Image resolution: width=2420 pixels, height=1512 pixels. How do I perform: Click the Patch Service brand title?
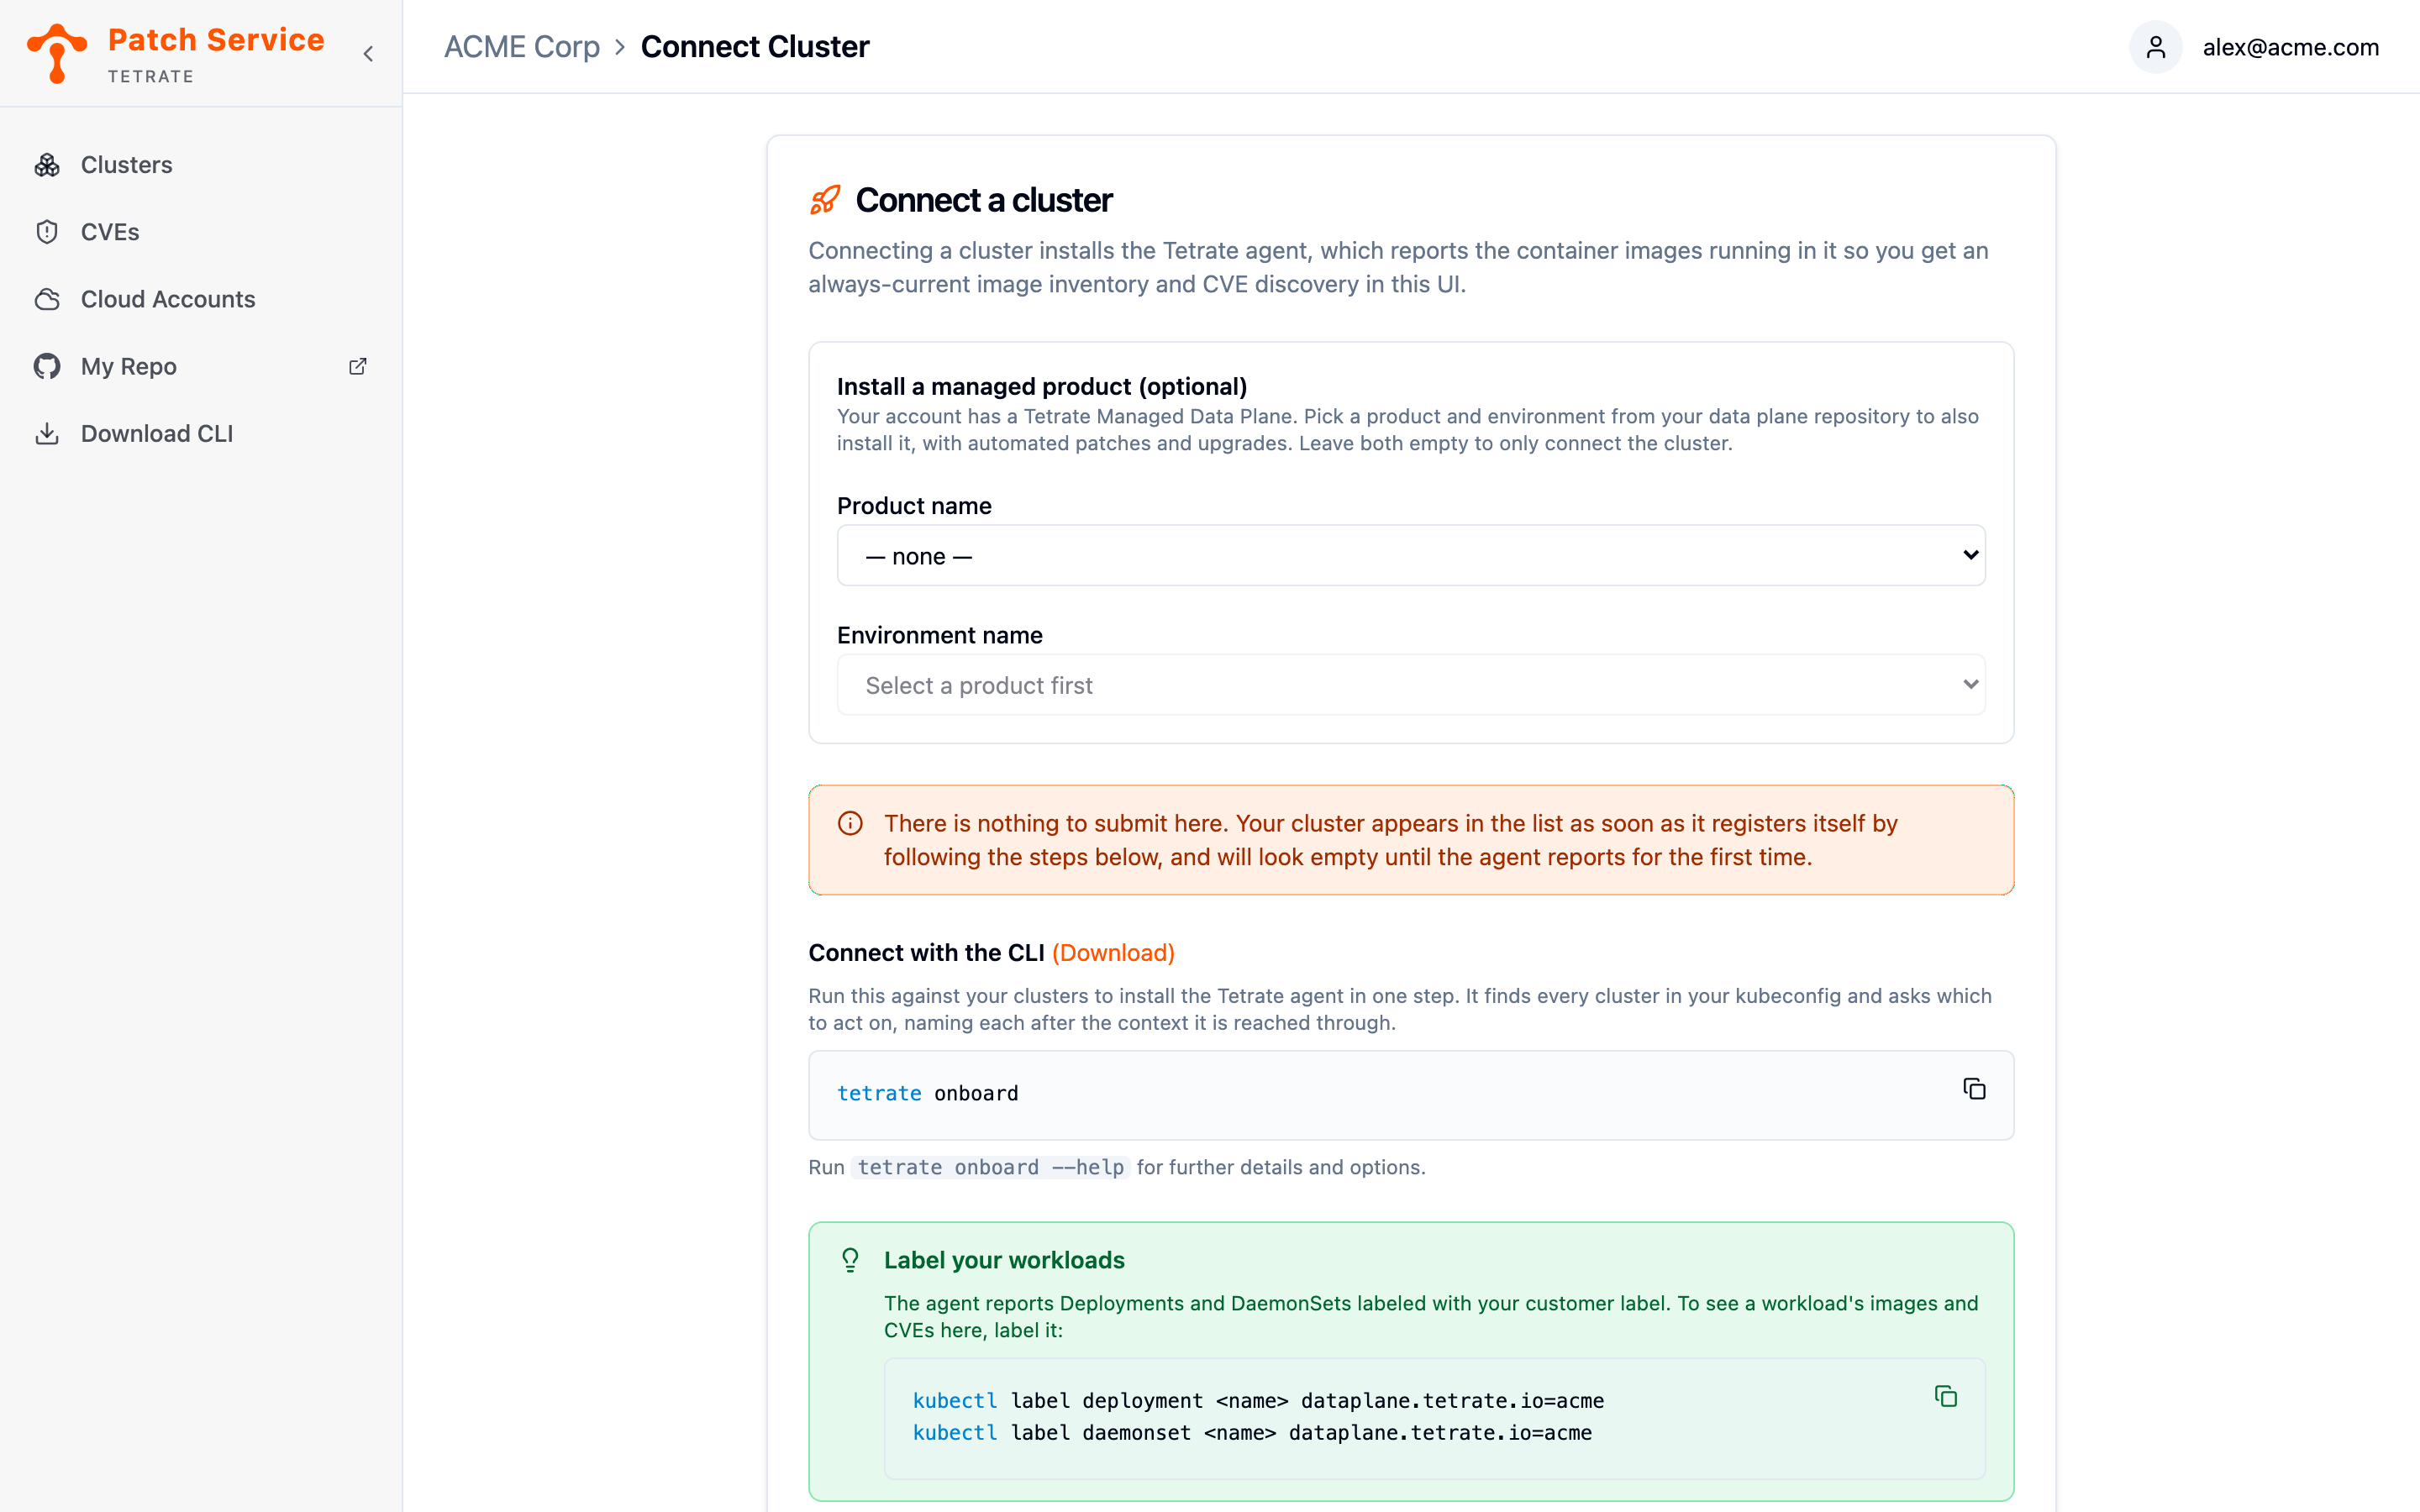216,40
